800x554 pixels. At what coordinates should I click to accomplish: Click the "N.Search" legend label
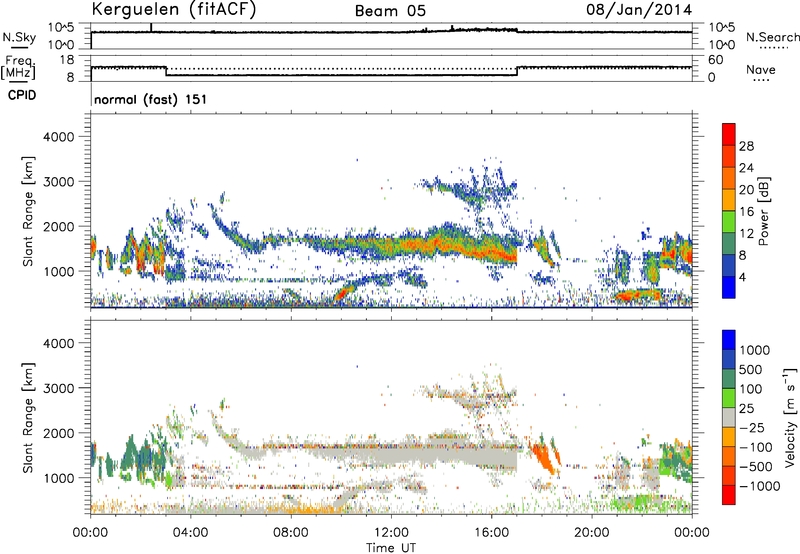(772, 37)
